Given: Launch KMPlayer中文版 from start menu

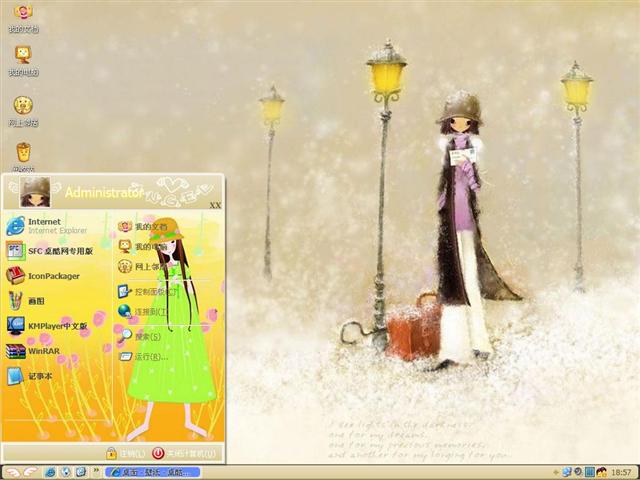Looking at the screenshot, I should click(x=47, y=326).
